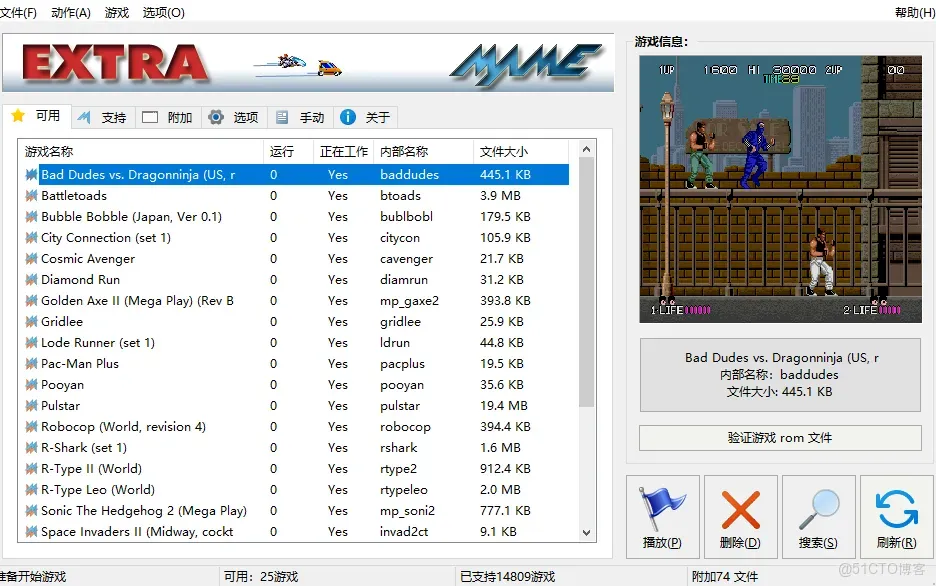Screen dimensions: 936x586
Task: Click the MAME icon beside Bubble Bobble
Action: point(32,217)
